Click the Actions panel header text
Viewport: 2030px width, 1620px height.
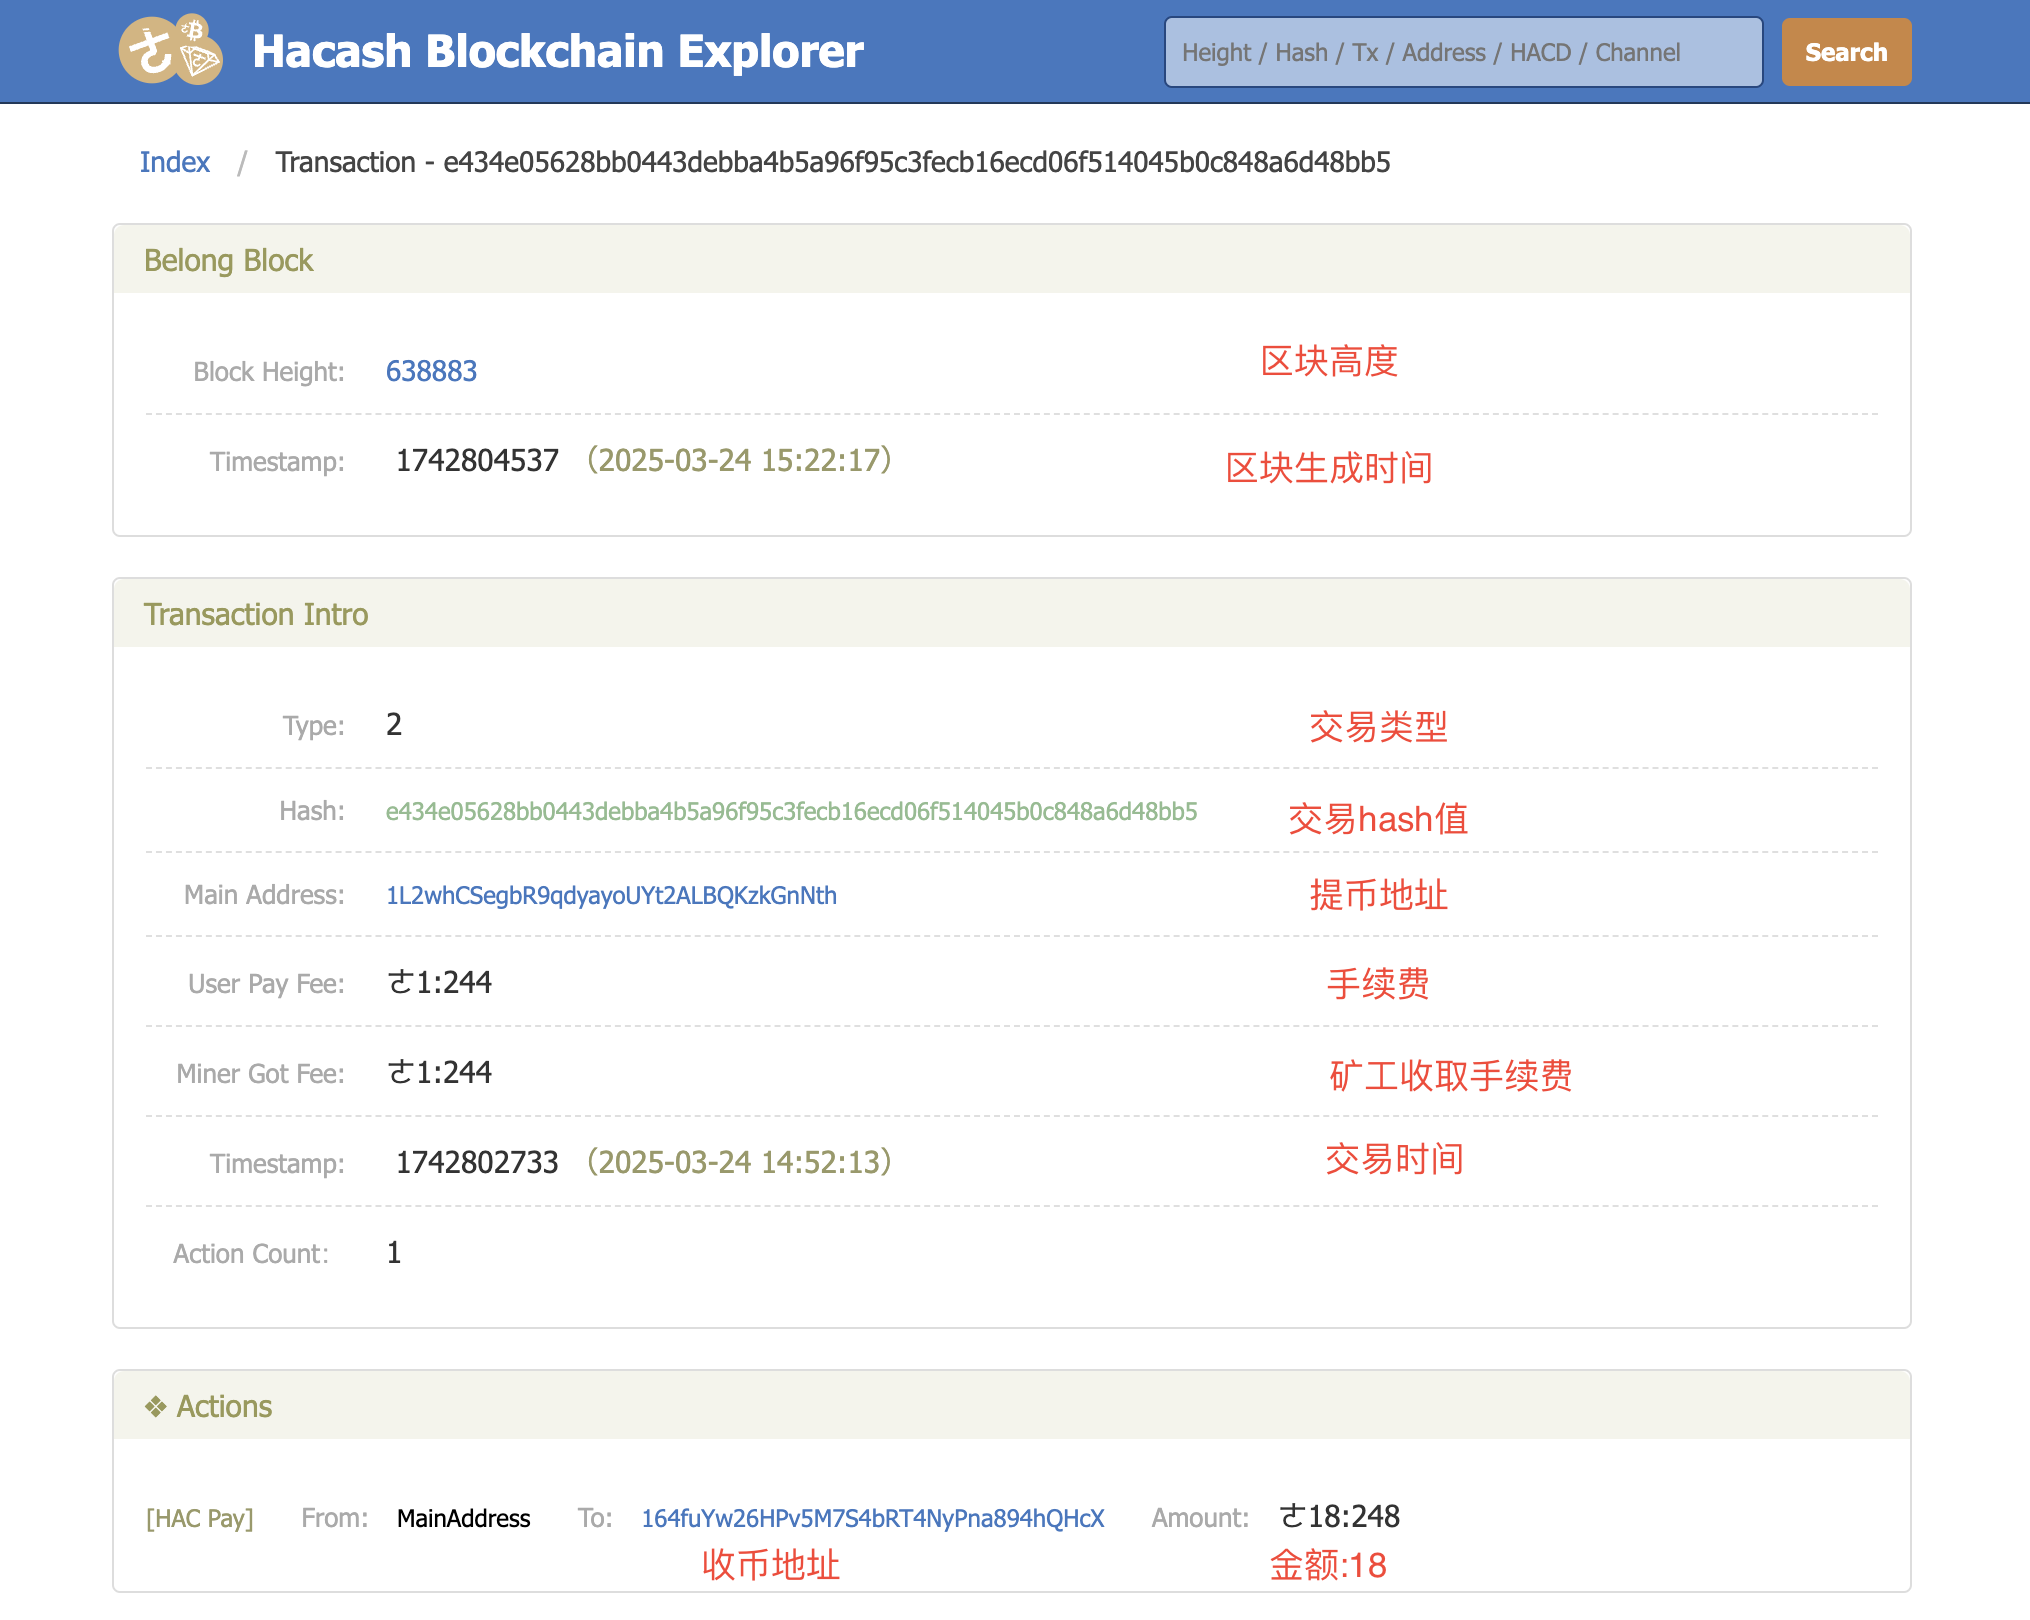coord(224,1407)
